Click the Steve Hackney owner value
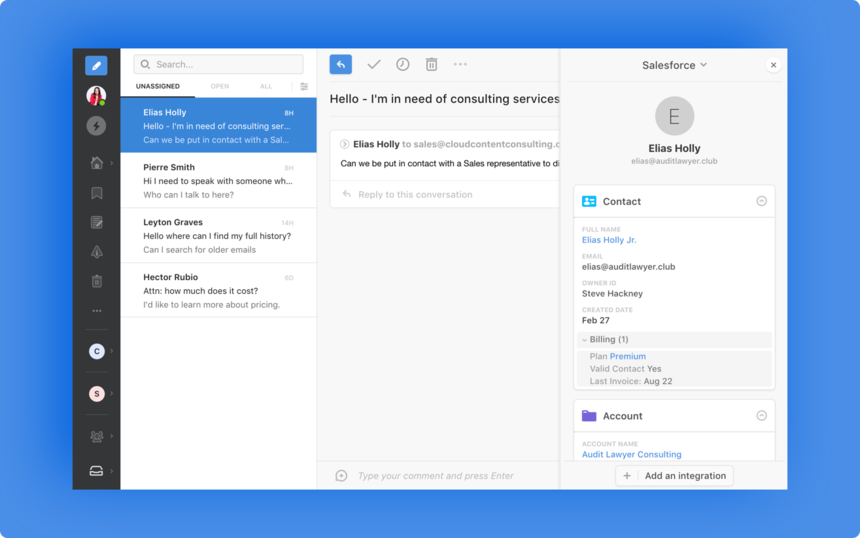This screenshot has width=860, height=538. (612, 294)
